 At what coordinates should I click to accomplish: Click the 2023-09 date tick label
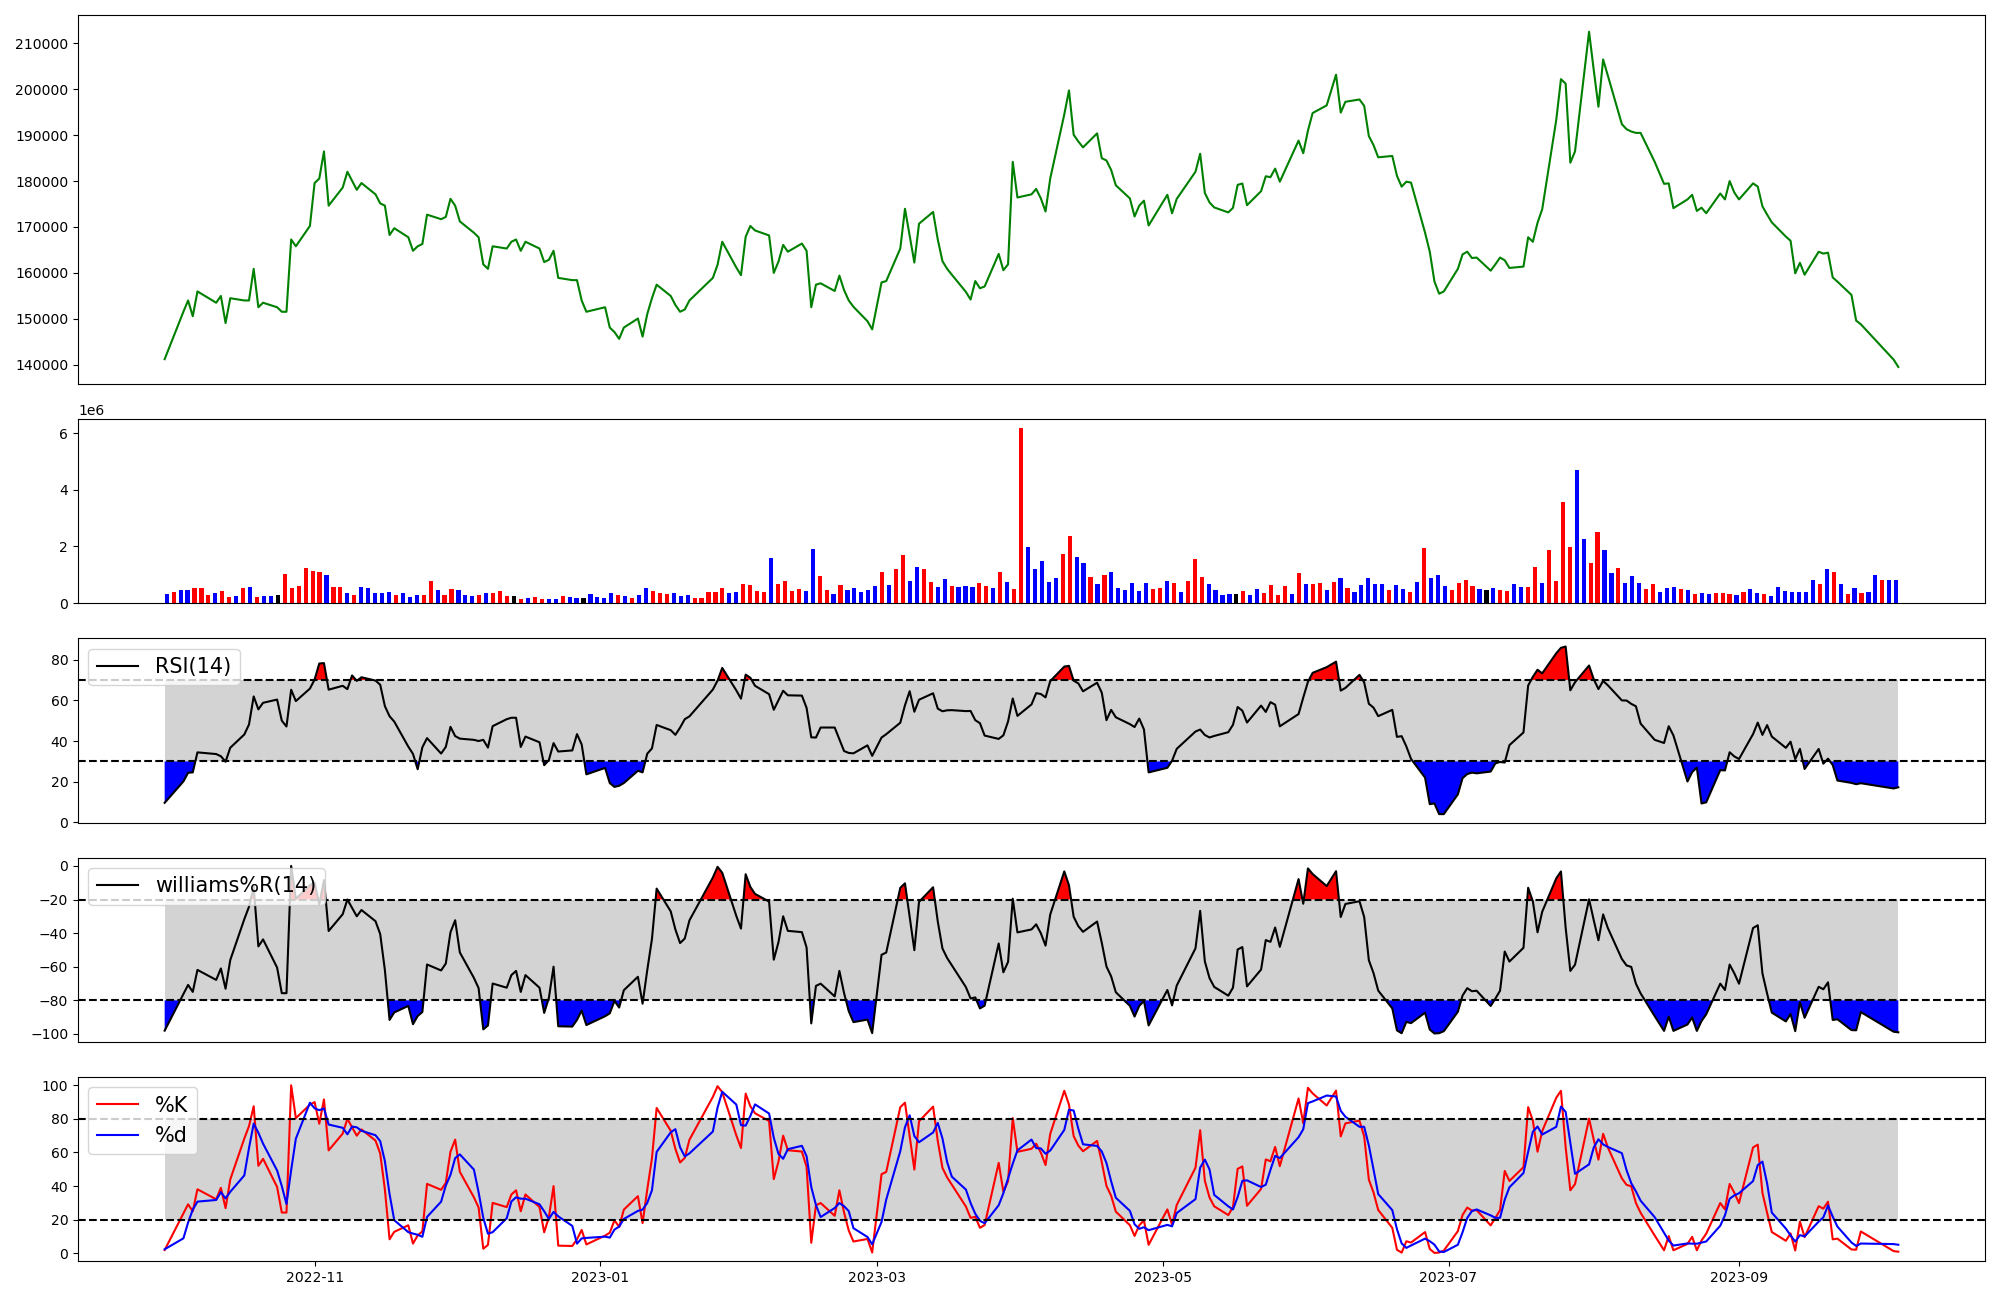pyautogui.click(x=1739, y=1277)
